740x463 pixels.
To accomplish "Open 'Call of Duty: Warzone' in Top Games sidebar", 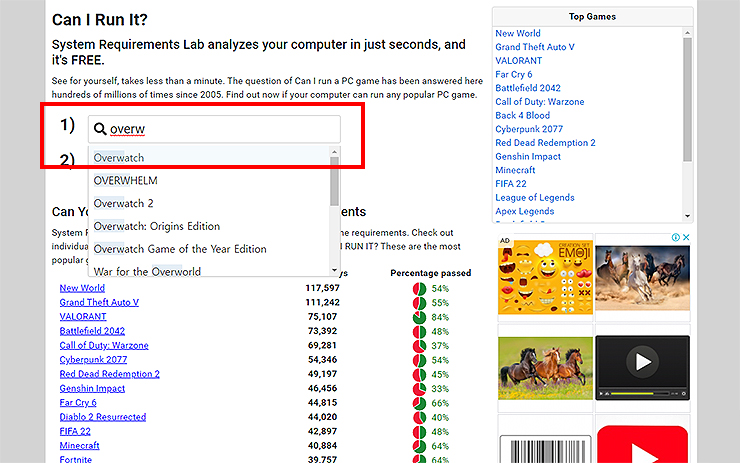I will click(539, 102).
